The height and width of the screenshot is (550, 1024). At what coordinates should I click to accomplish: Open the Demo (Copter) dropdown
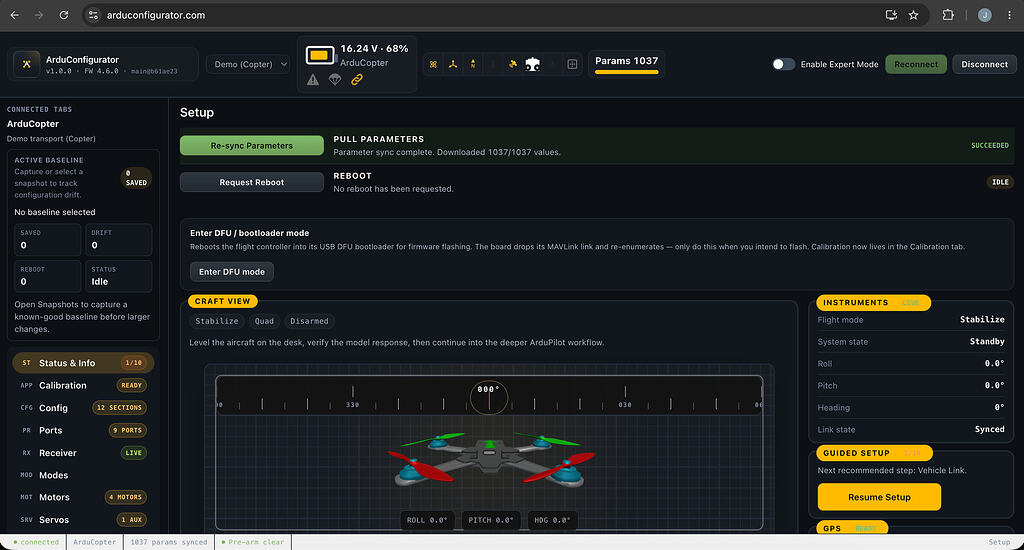click(248, 64)
